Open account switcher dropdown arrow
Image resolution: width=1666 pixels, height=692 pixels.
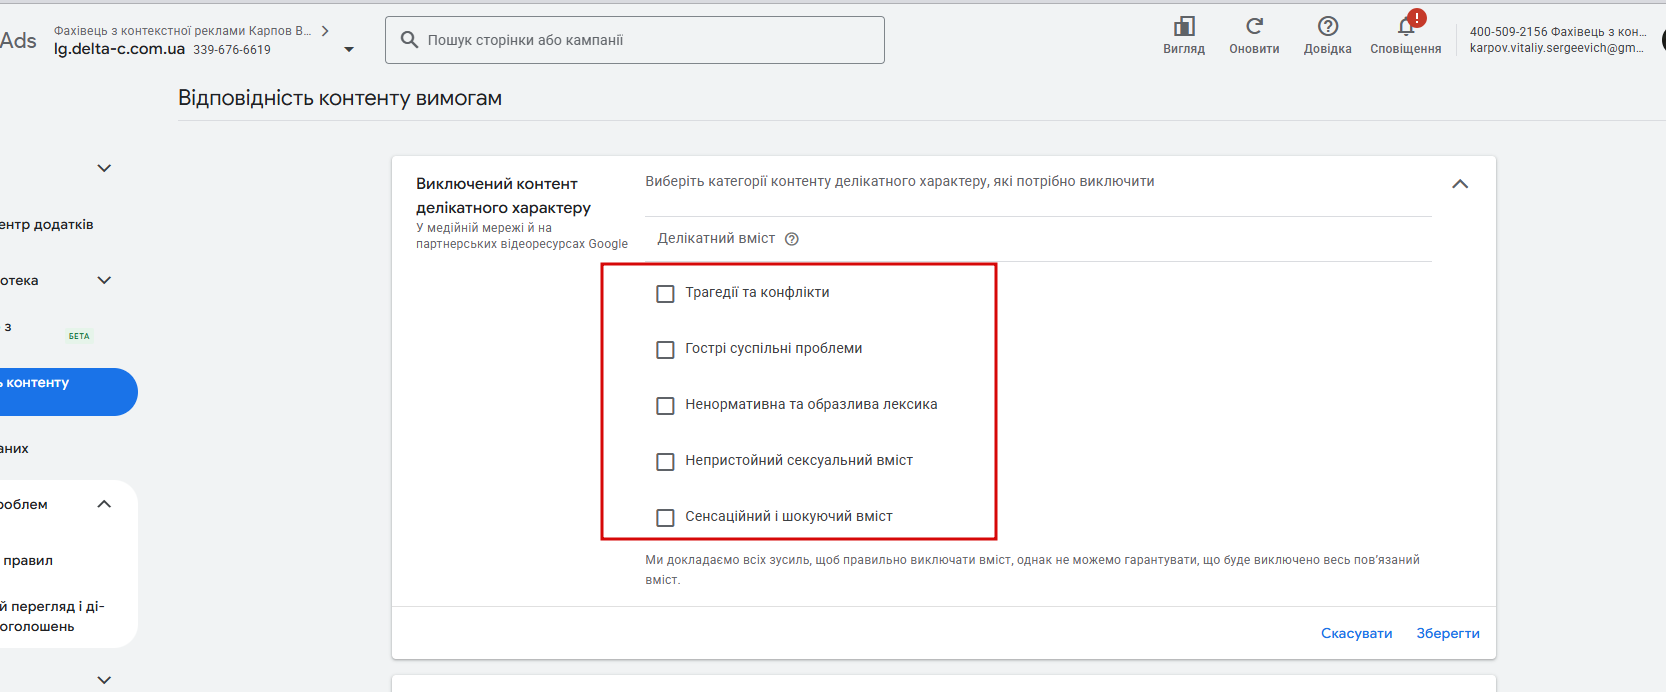tap(349, 49)
